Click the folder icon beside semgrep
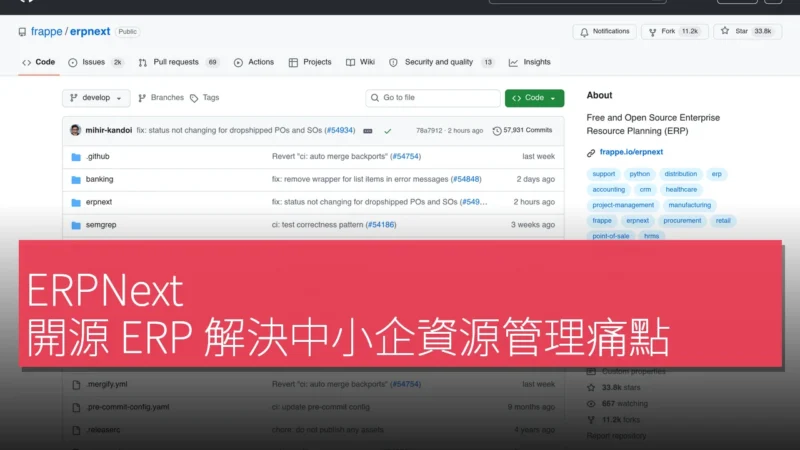 [76, 225]
